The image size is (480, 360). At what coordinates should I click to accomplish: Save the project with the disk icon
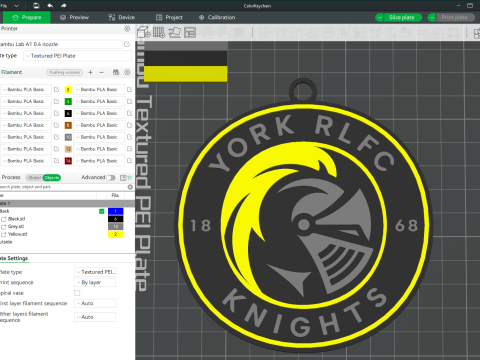[x=36, y=6]
